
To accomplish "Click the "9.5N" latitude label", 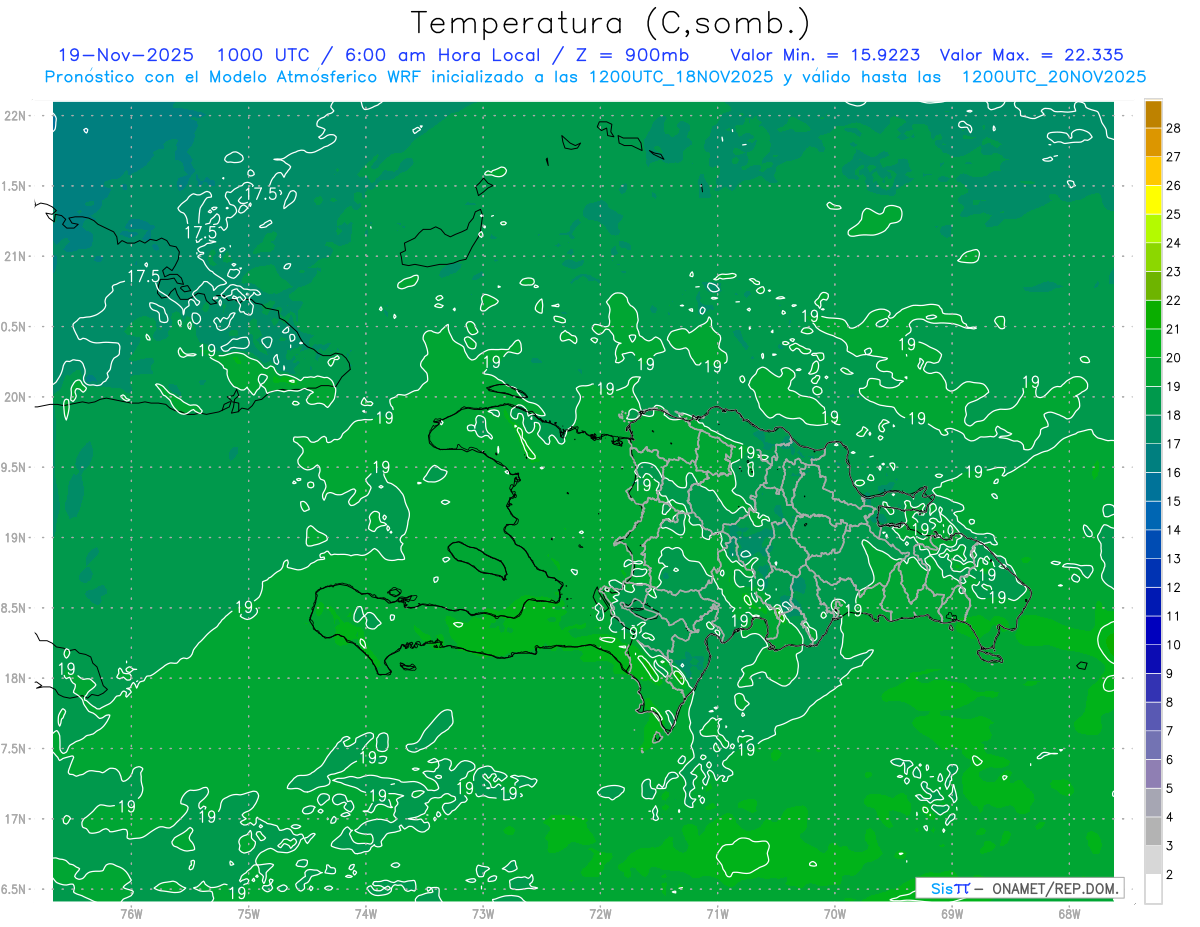I will click(x=13, y=467).
